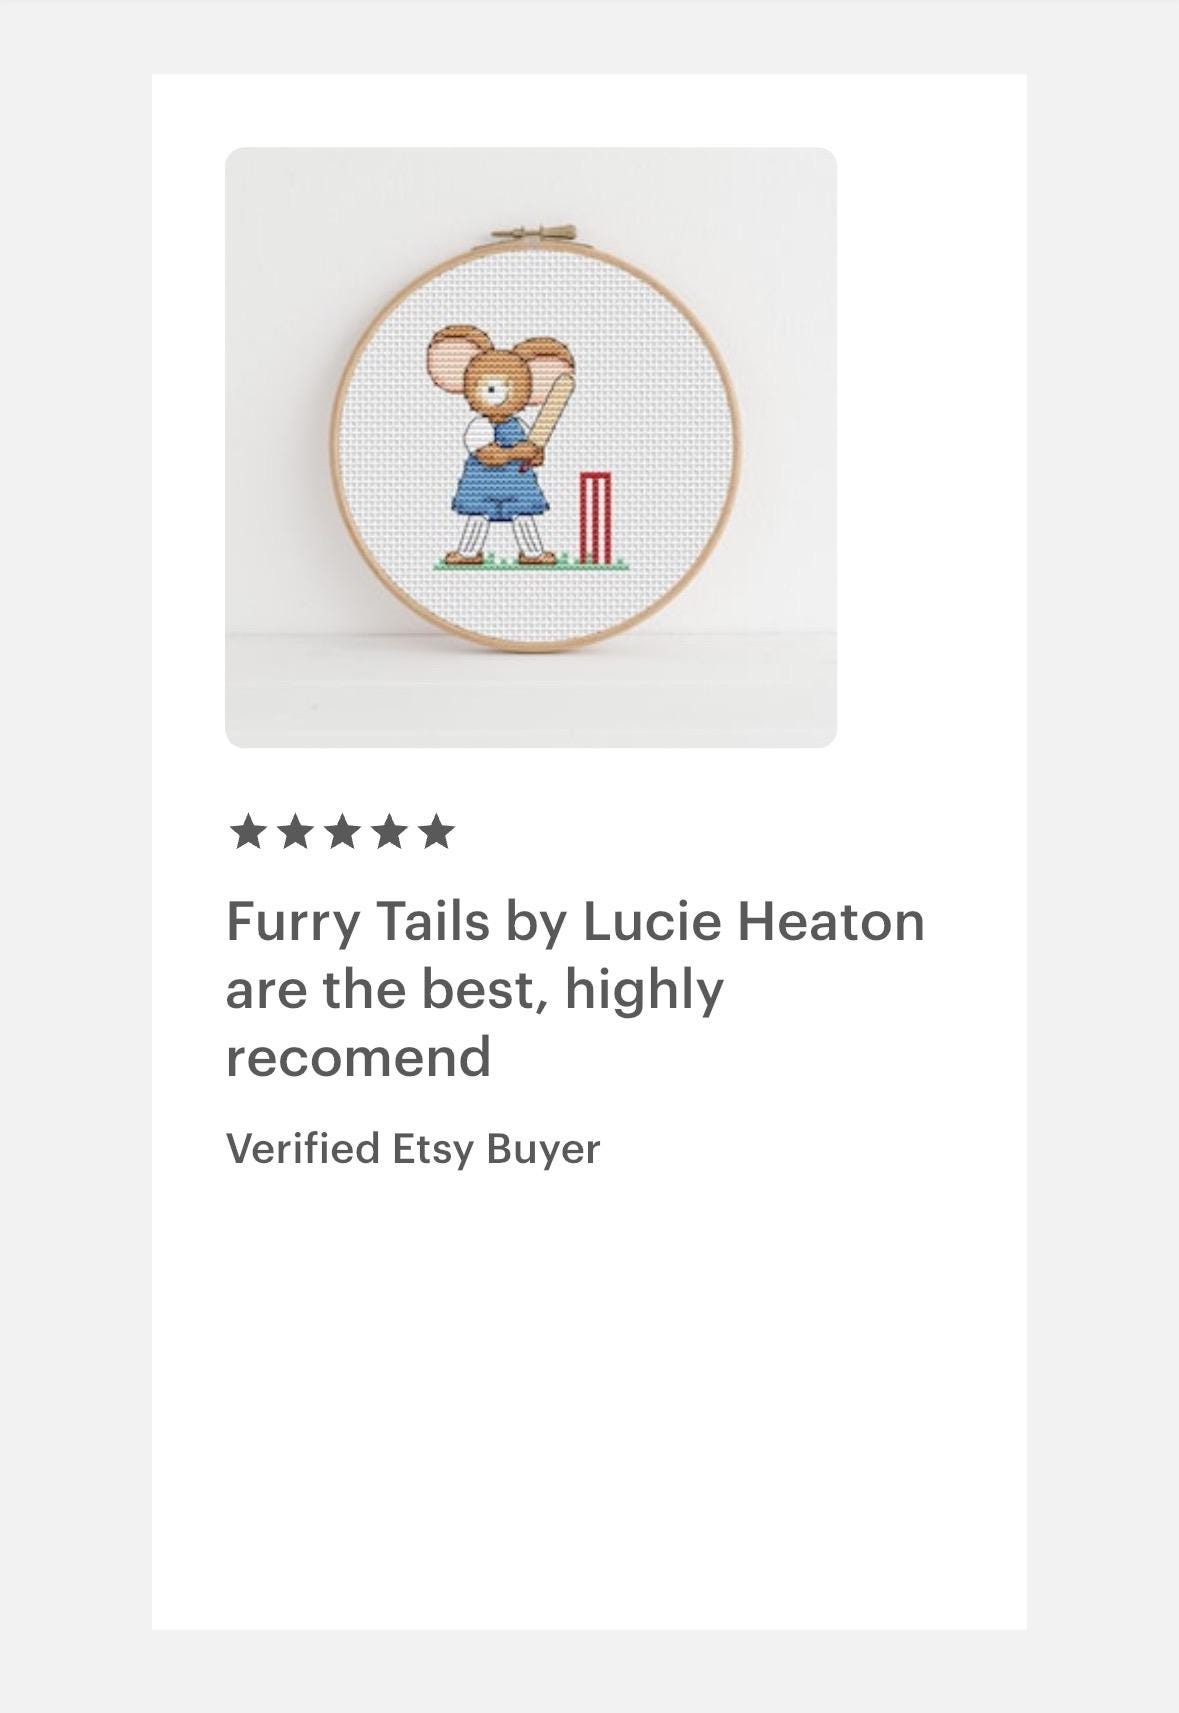Click "are the best, highly" review line
Image resolution: width=1179 pixels, height=1713 pixels.
[x=474, y=990]
